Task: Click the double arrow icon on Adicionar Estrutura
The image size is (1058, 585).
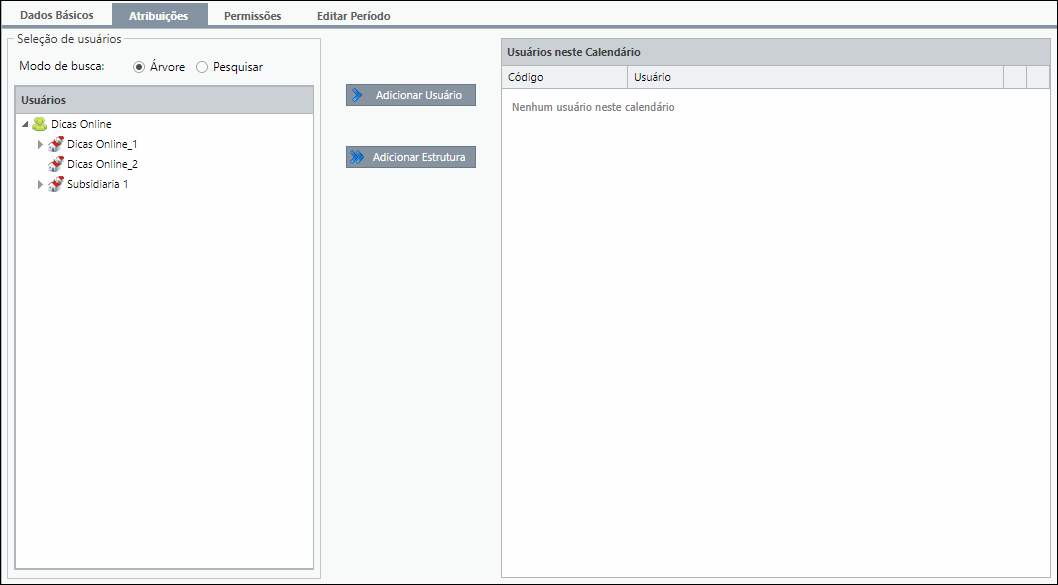Action: point(357,157)
